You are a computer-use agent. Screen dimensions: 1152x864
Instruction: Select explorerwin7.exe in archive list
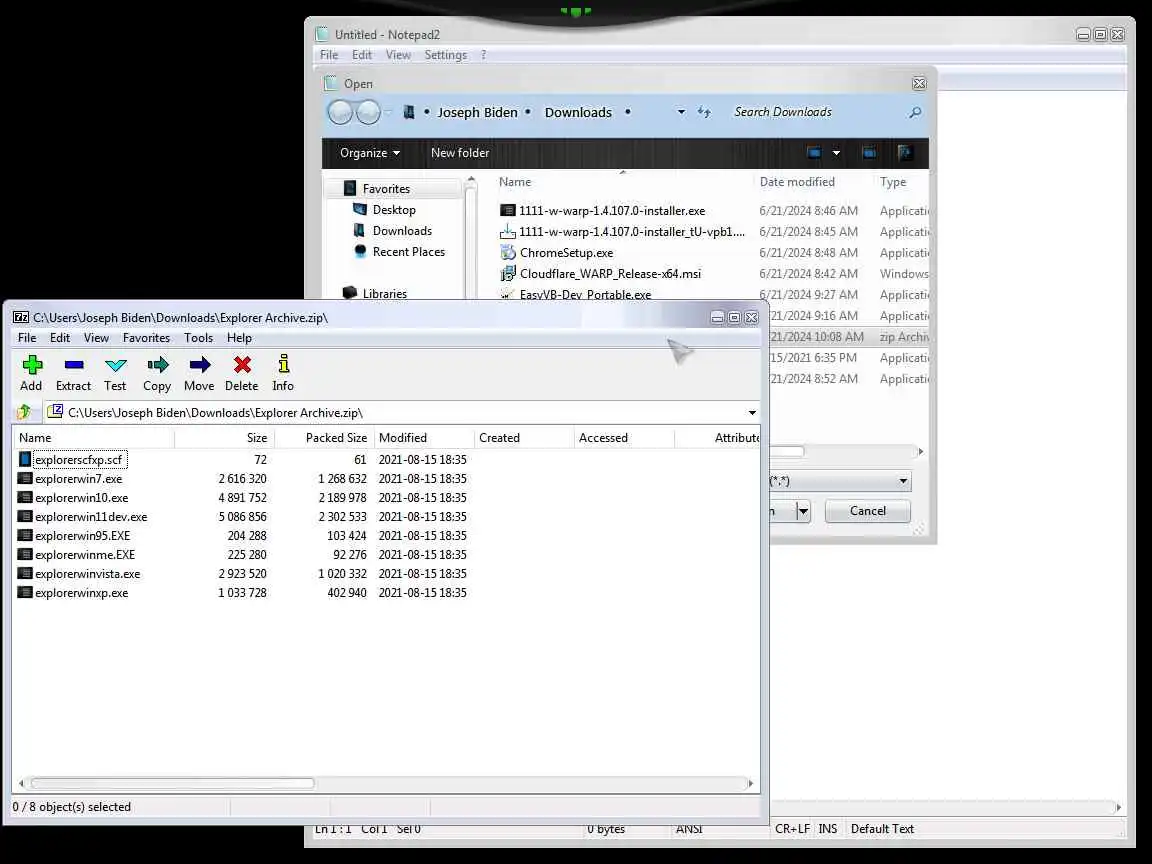[x=79, y=479]
